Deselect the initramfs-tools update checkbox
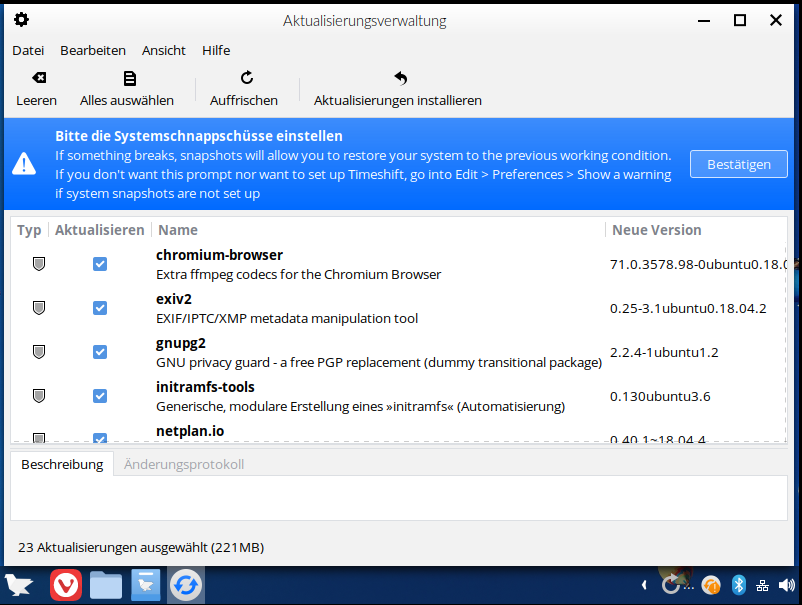Image resolution: width=802 pixels, height=605 pixels. pos(100,396)
